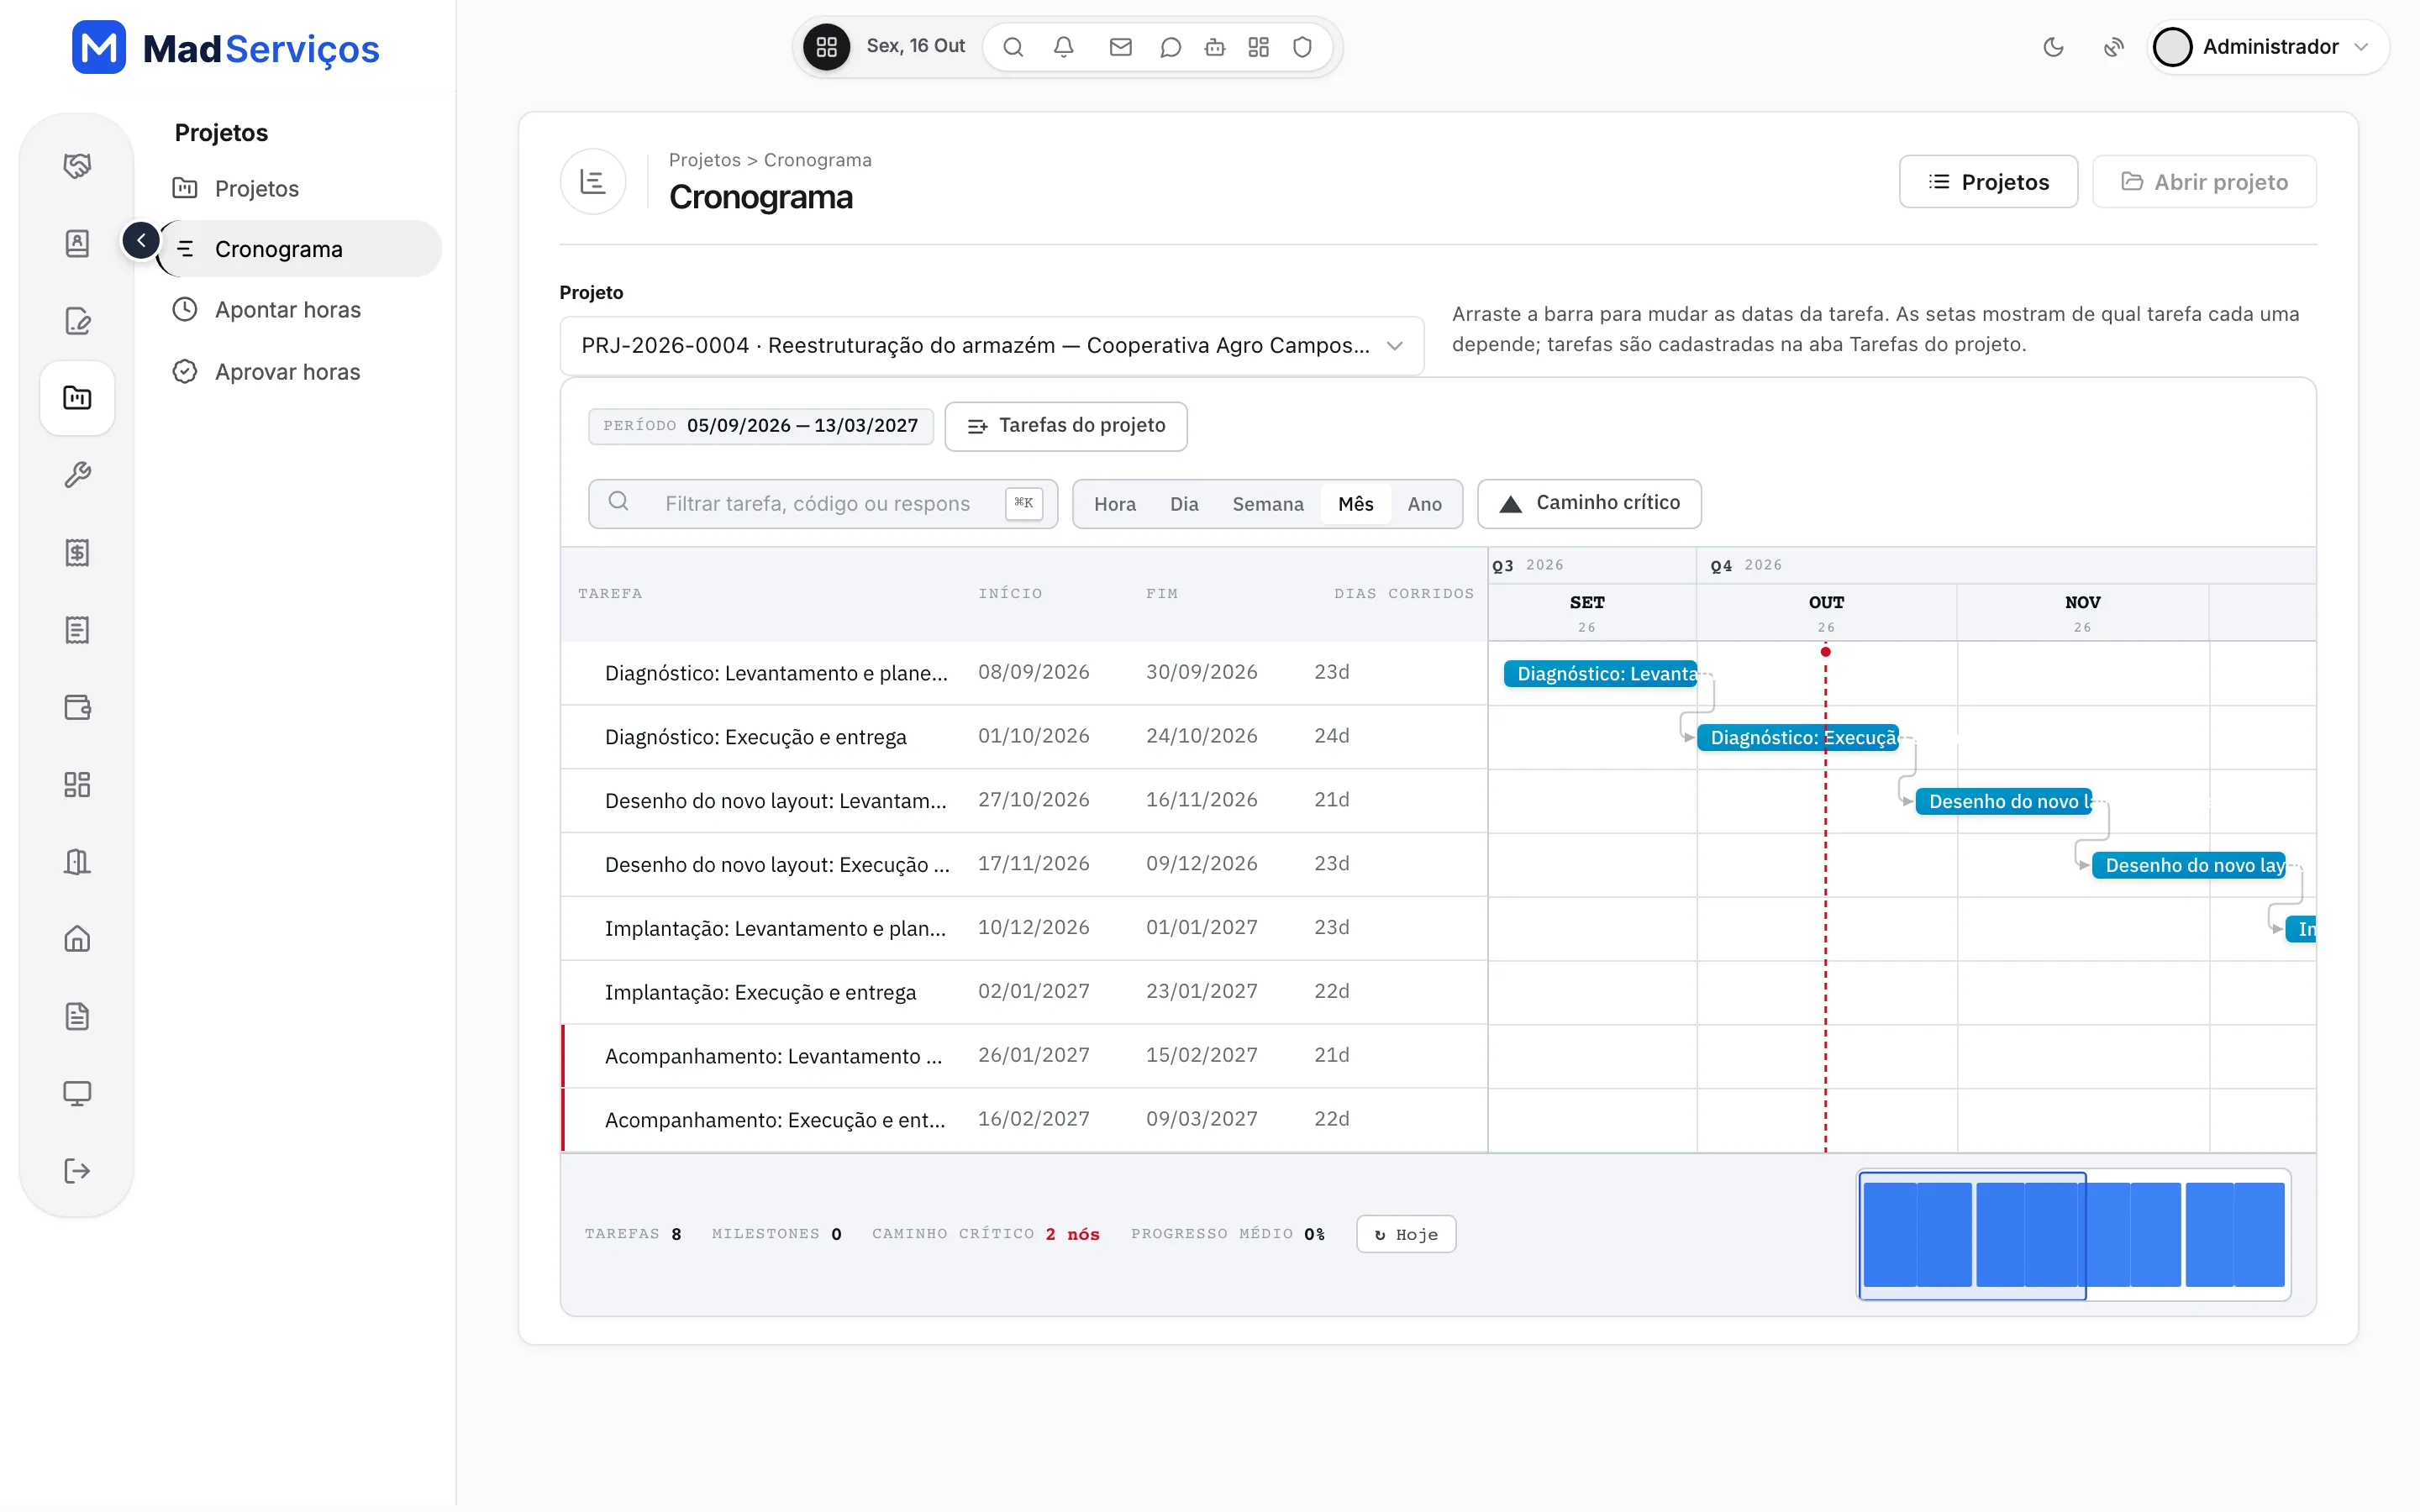
Task: Open the receipt list icon in the rail
Action: pos(77,630)
